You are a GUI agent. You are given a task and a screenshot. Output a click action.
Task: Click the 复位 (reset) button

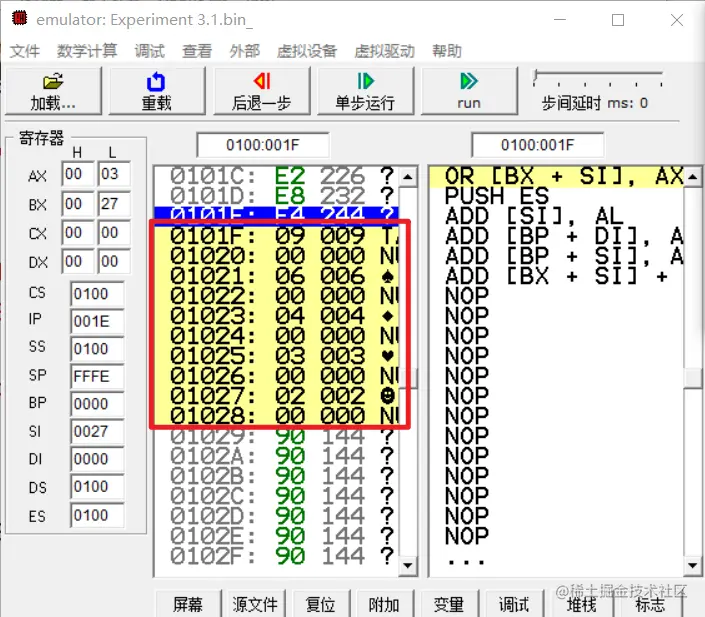(x=320, y=604)
